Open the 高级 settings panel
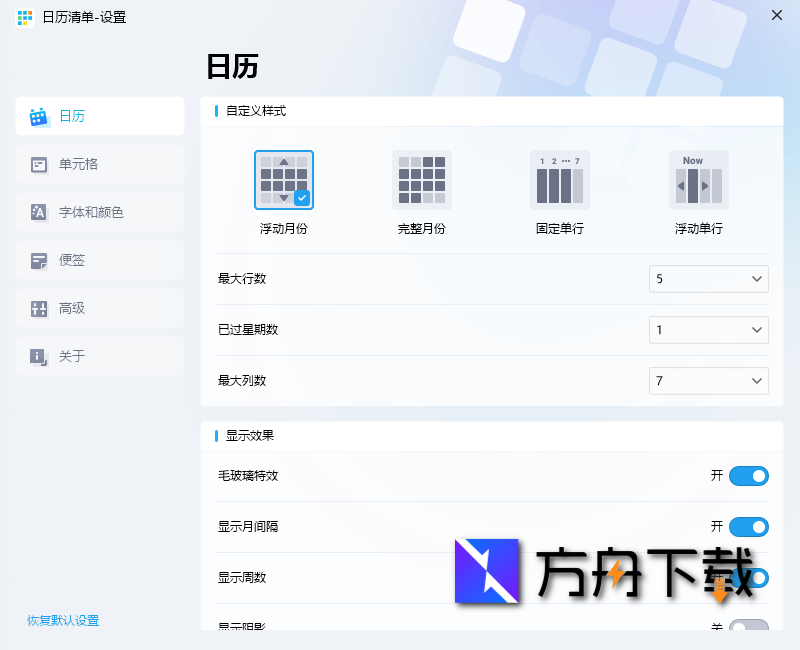800x650 pixels. tap(99, 308)
